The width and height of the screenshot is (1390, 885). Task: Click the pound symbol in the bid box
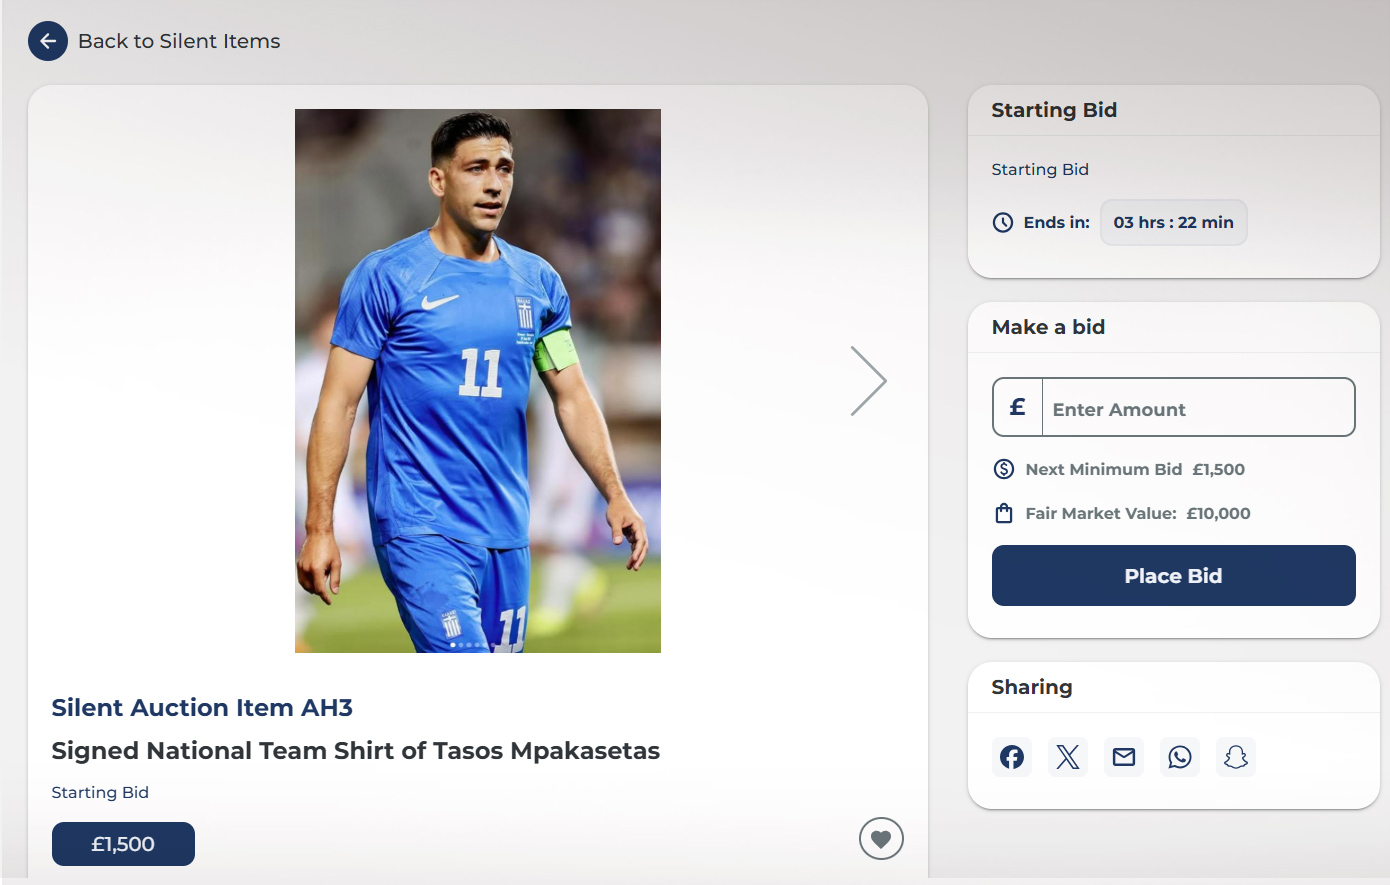[1018, 407]
